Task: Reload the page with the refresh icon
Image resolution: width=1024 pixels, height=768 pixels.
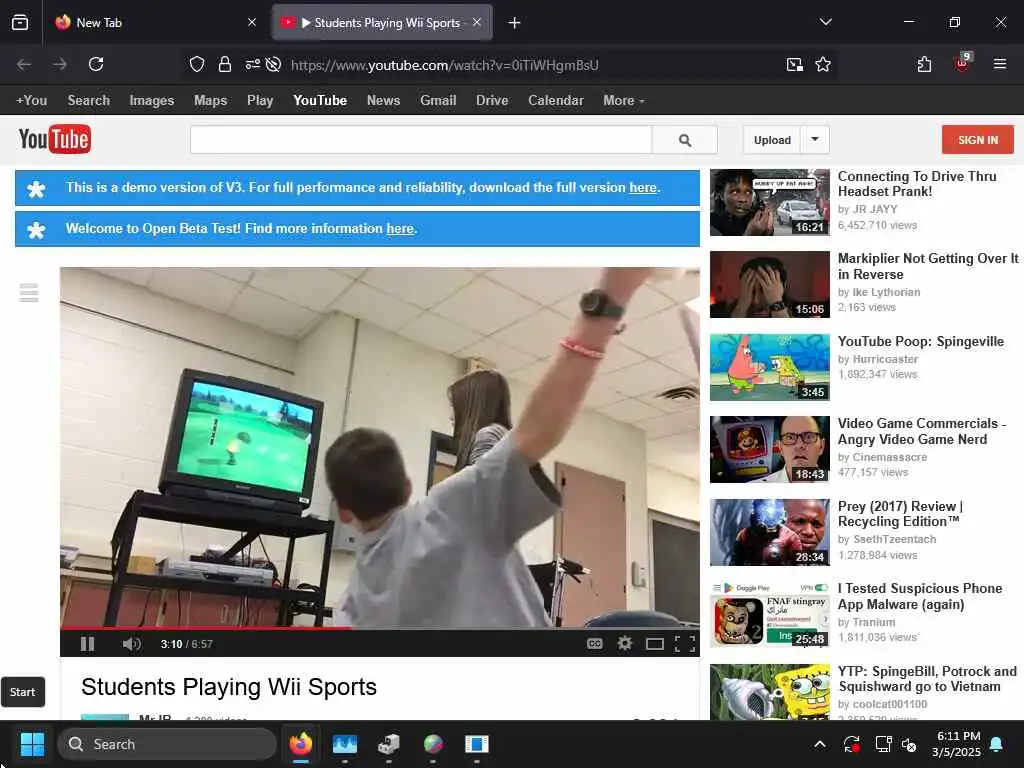Action: pos(96,64)
